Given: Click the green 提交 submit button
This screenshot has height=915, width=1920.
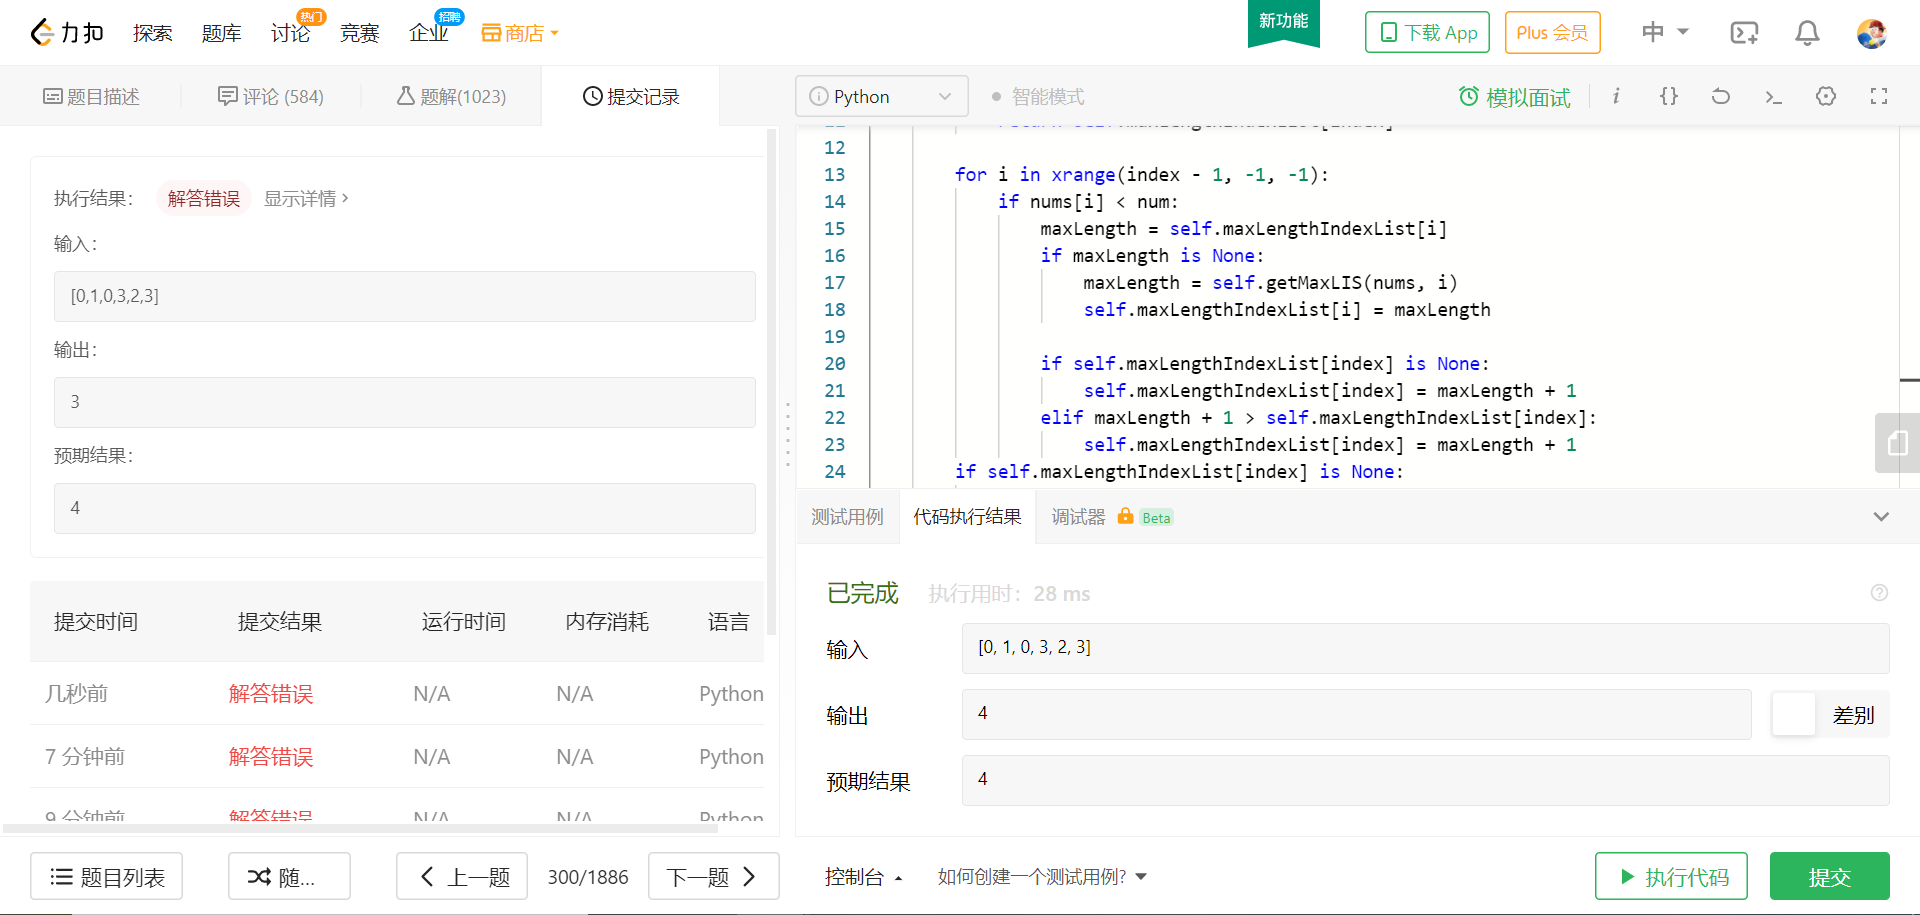Looking at the screenshot, I should click(x=1829, y=877).
